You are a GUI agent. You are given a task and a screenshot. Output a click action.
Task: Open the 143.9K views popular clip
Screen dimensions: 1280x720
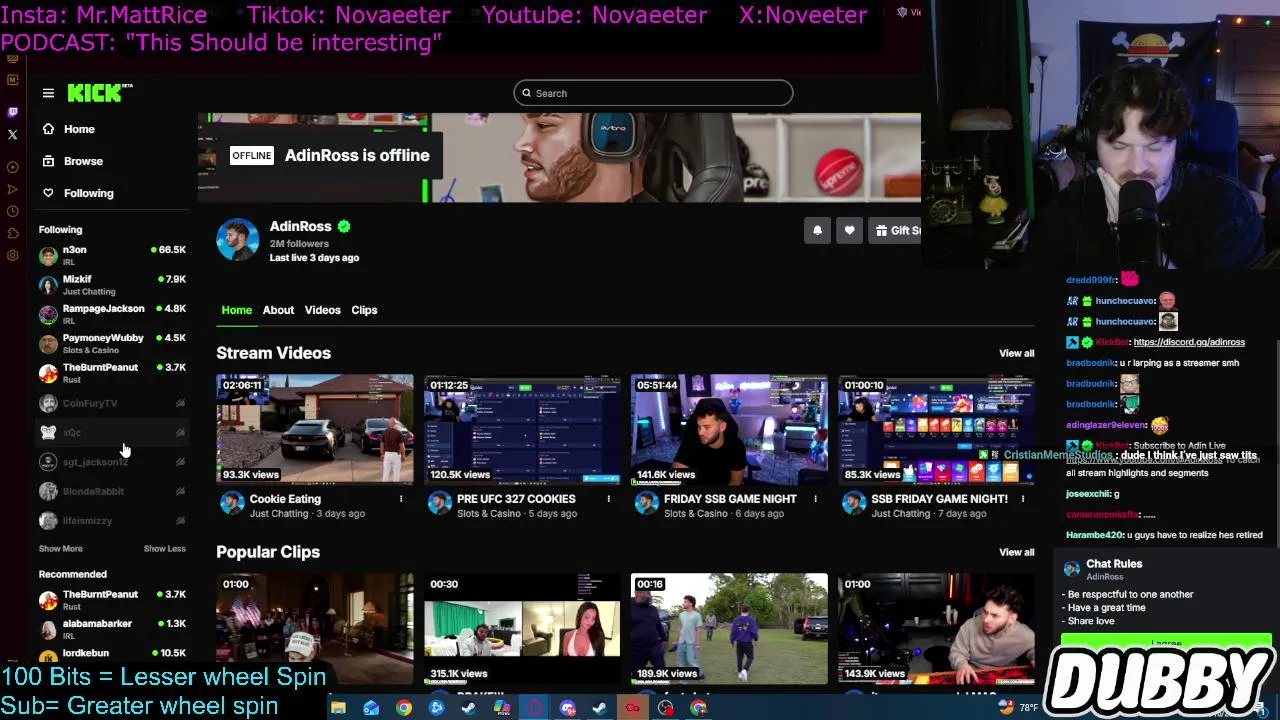click(x=936, y=628)
